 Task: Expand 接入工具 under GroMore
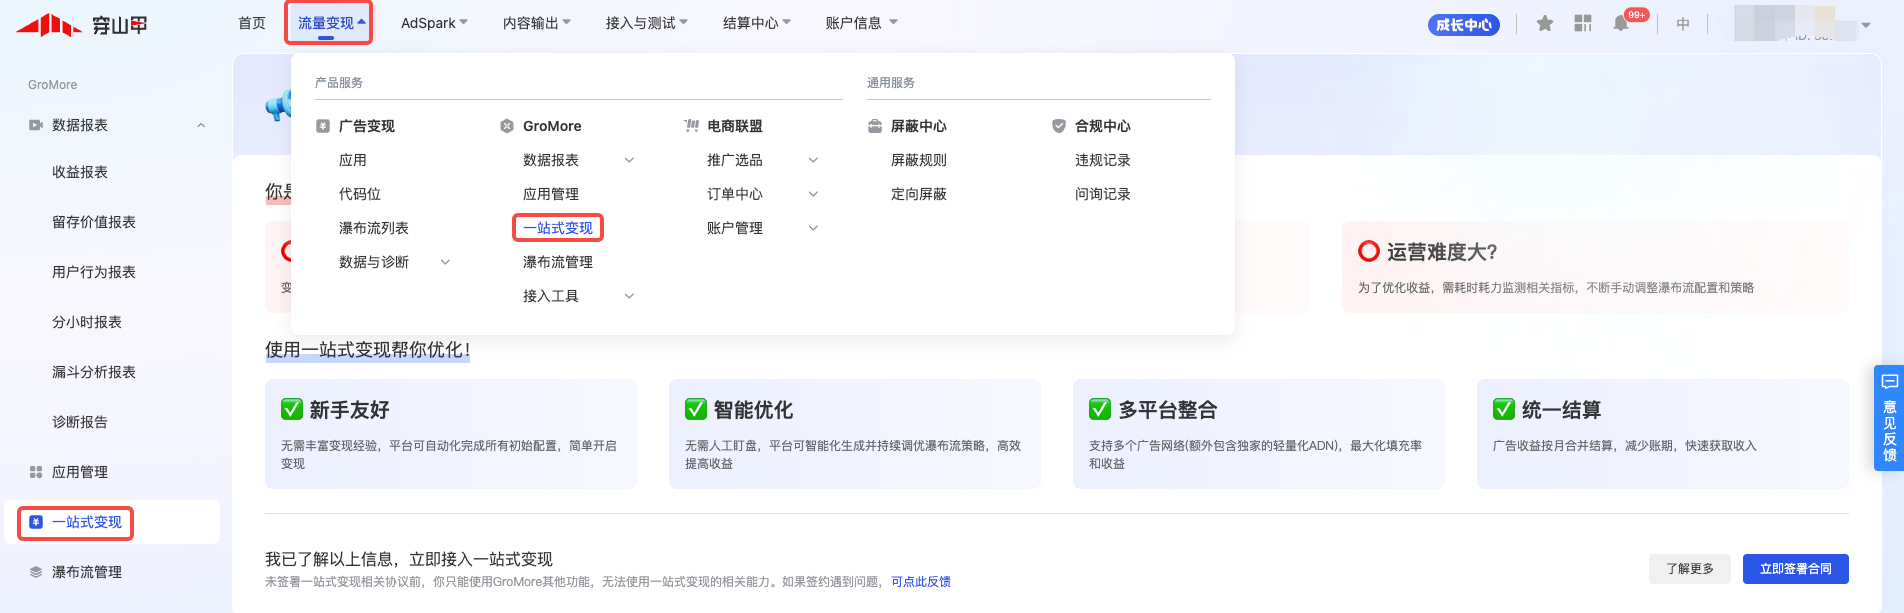pyautogui.click(x=629, y=296)
